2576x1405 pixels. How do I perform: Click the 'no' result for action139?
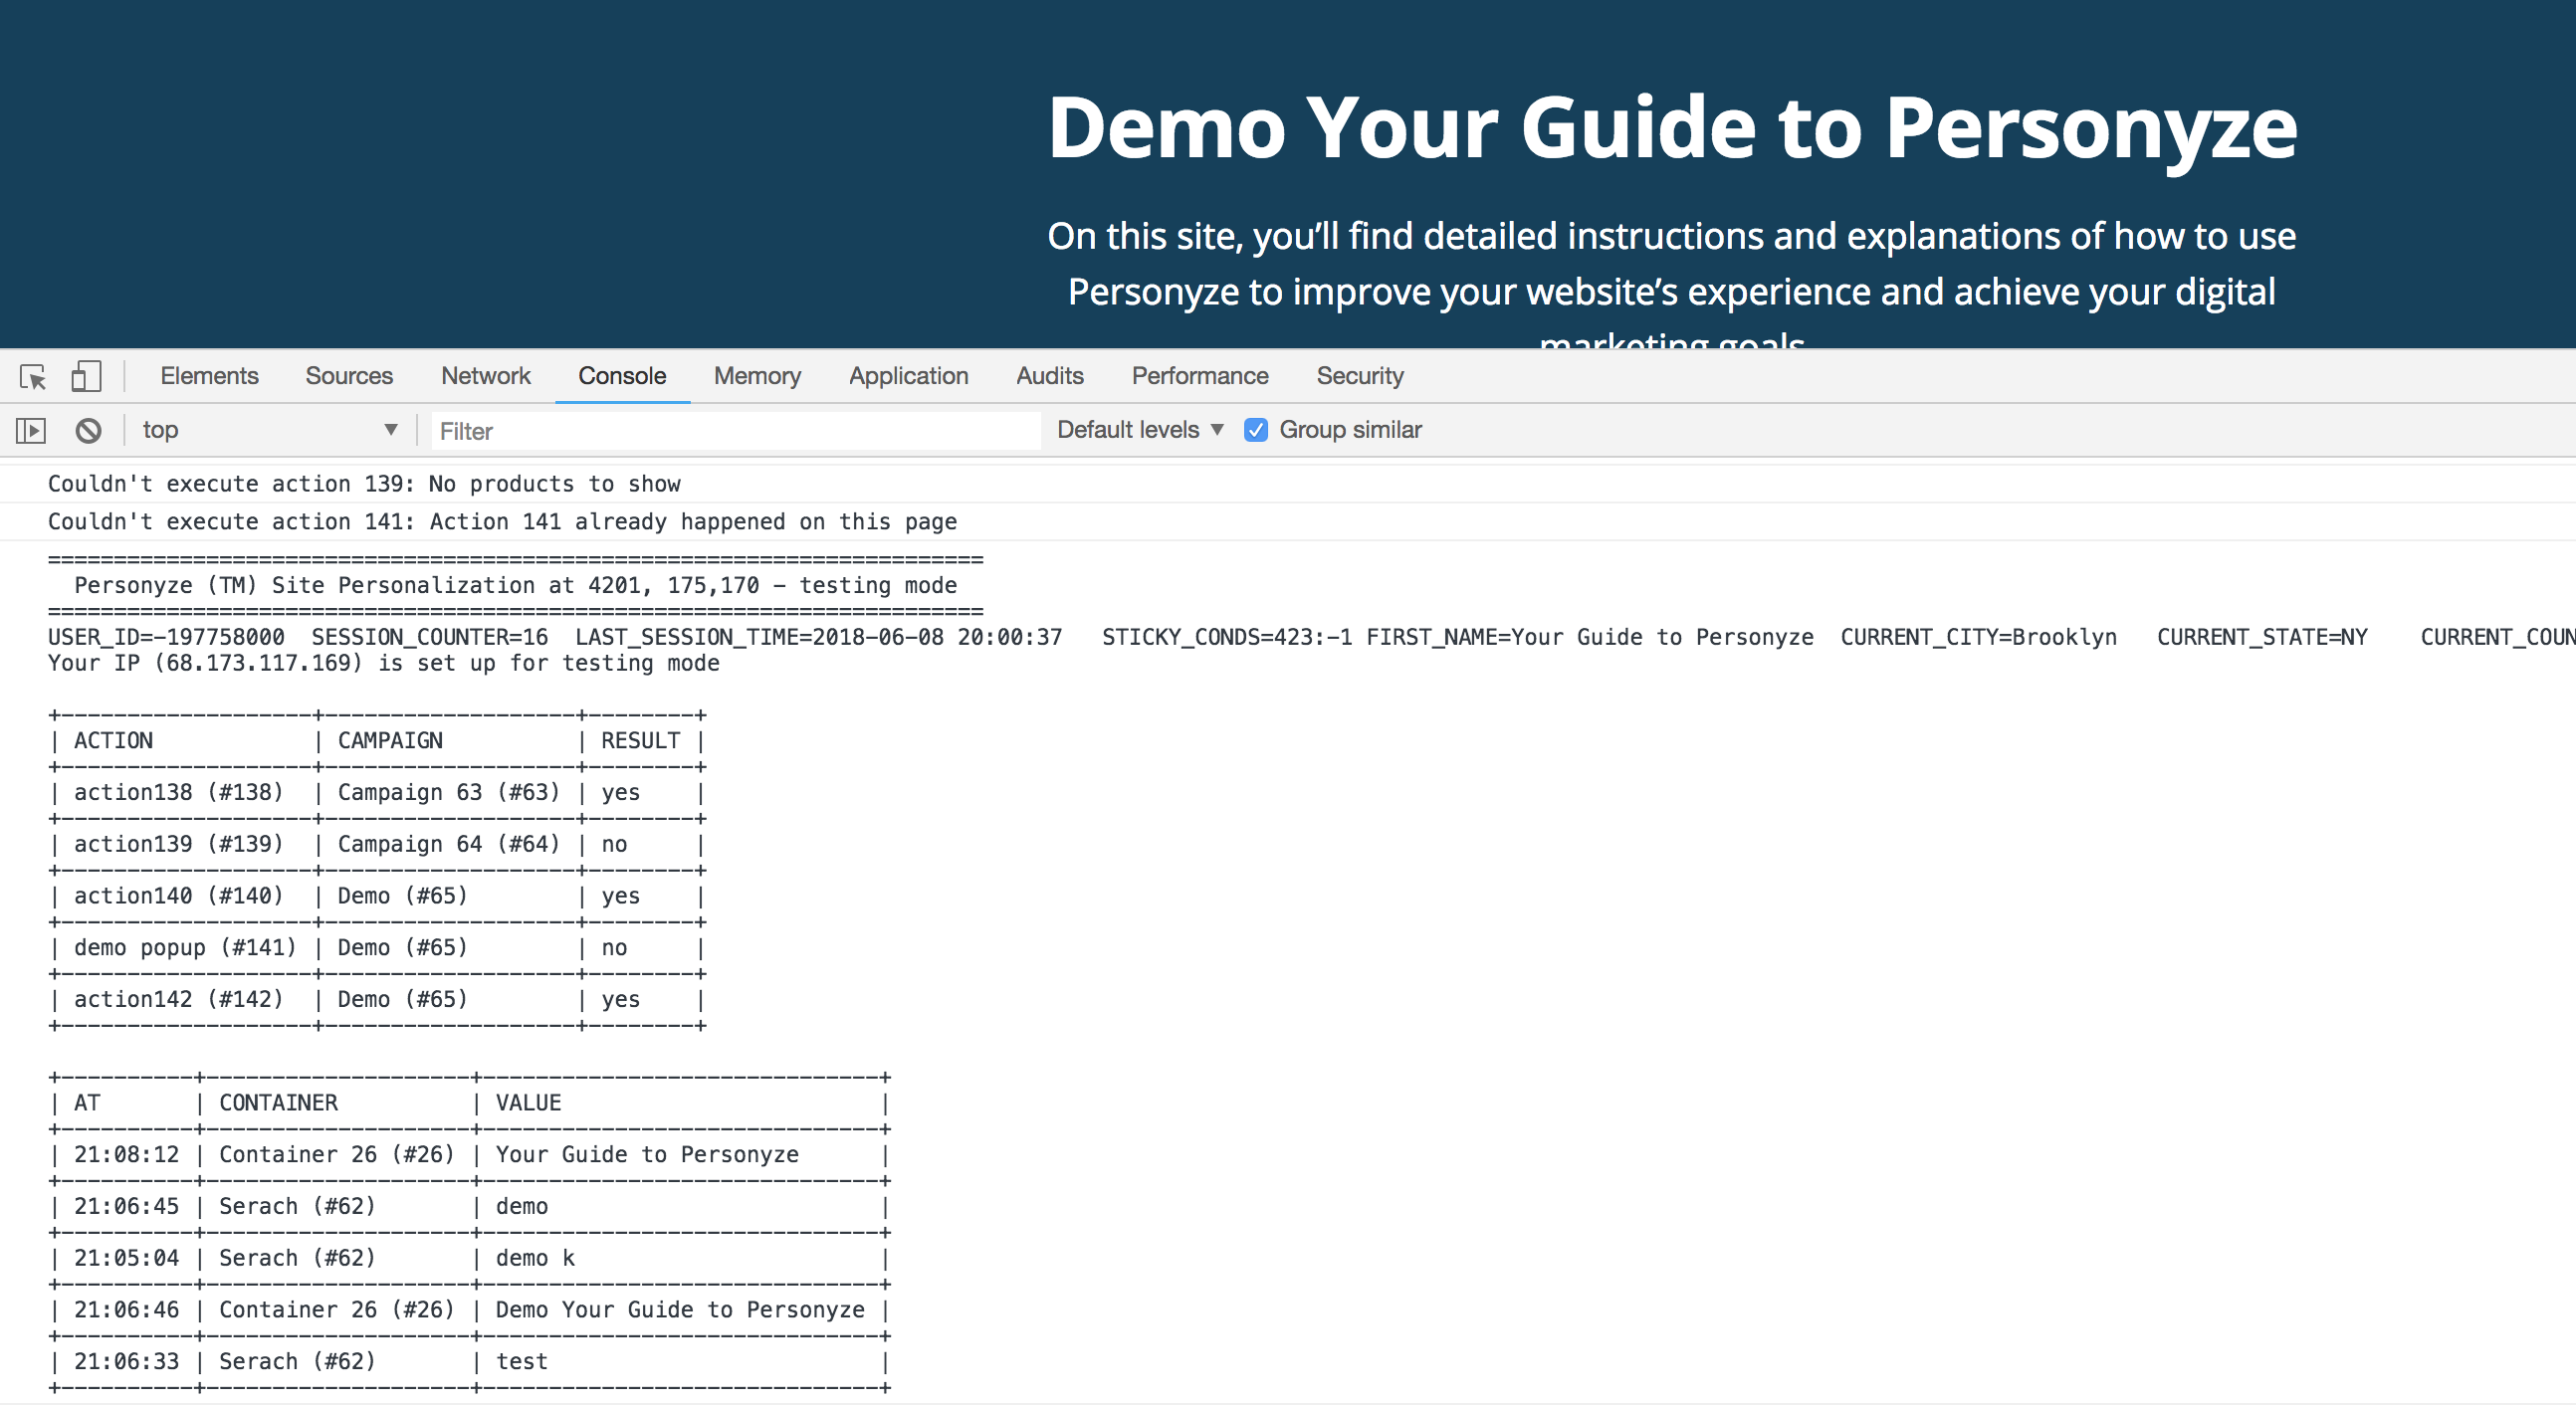pyautogui.click(x=614, y=845)
